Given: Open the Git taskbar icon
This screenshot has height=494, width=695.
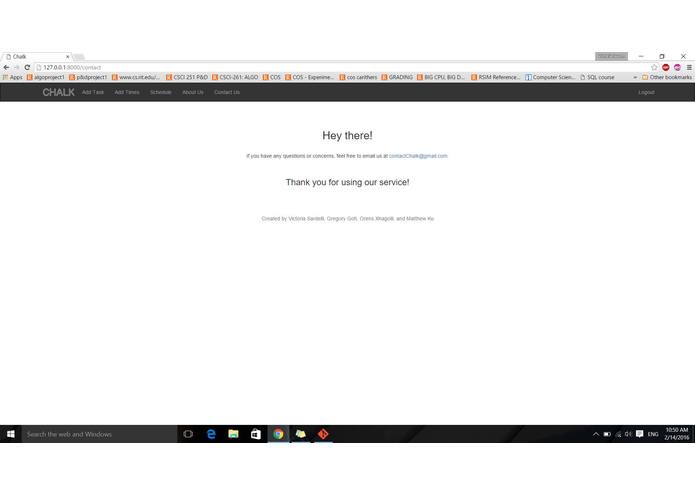Looking at the screenshot, I should (323, 434).
